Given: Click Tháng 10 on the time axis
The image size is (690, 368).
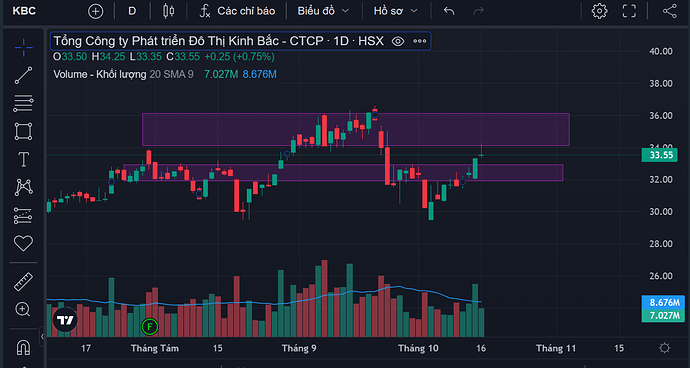Looking at the screenshot, I should 418,348.
